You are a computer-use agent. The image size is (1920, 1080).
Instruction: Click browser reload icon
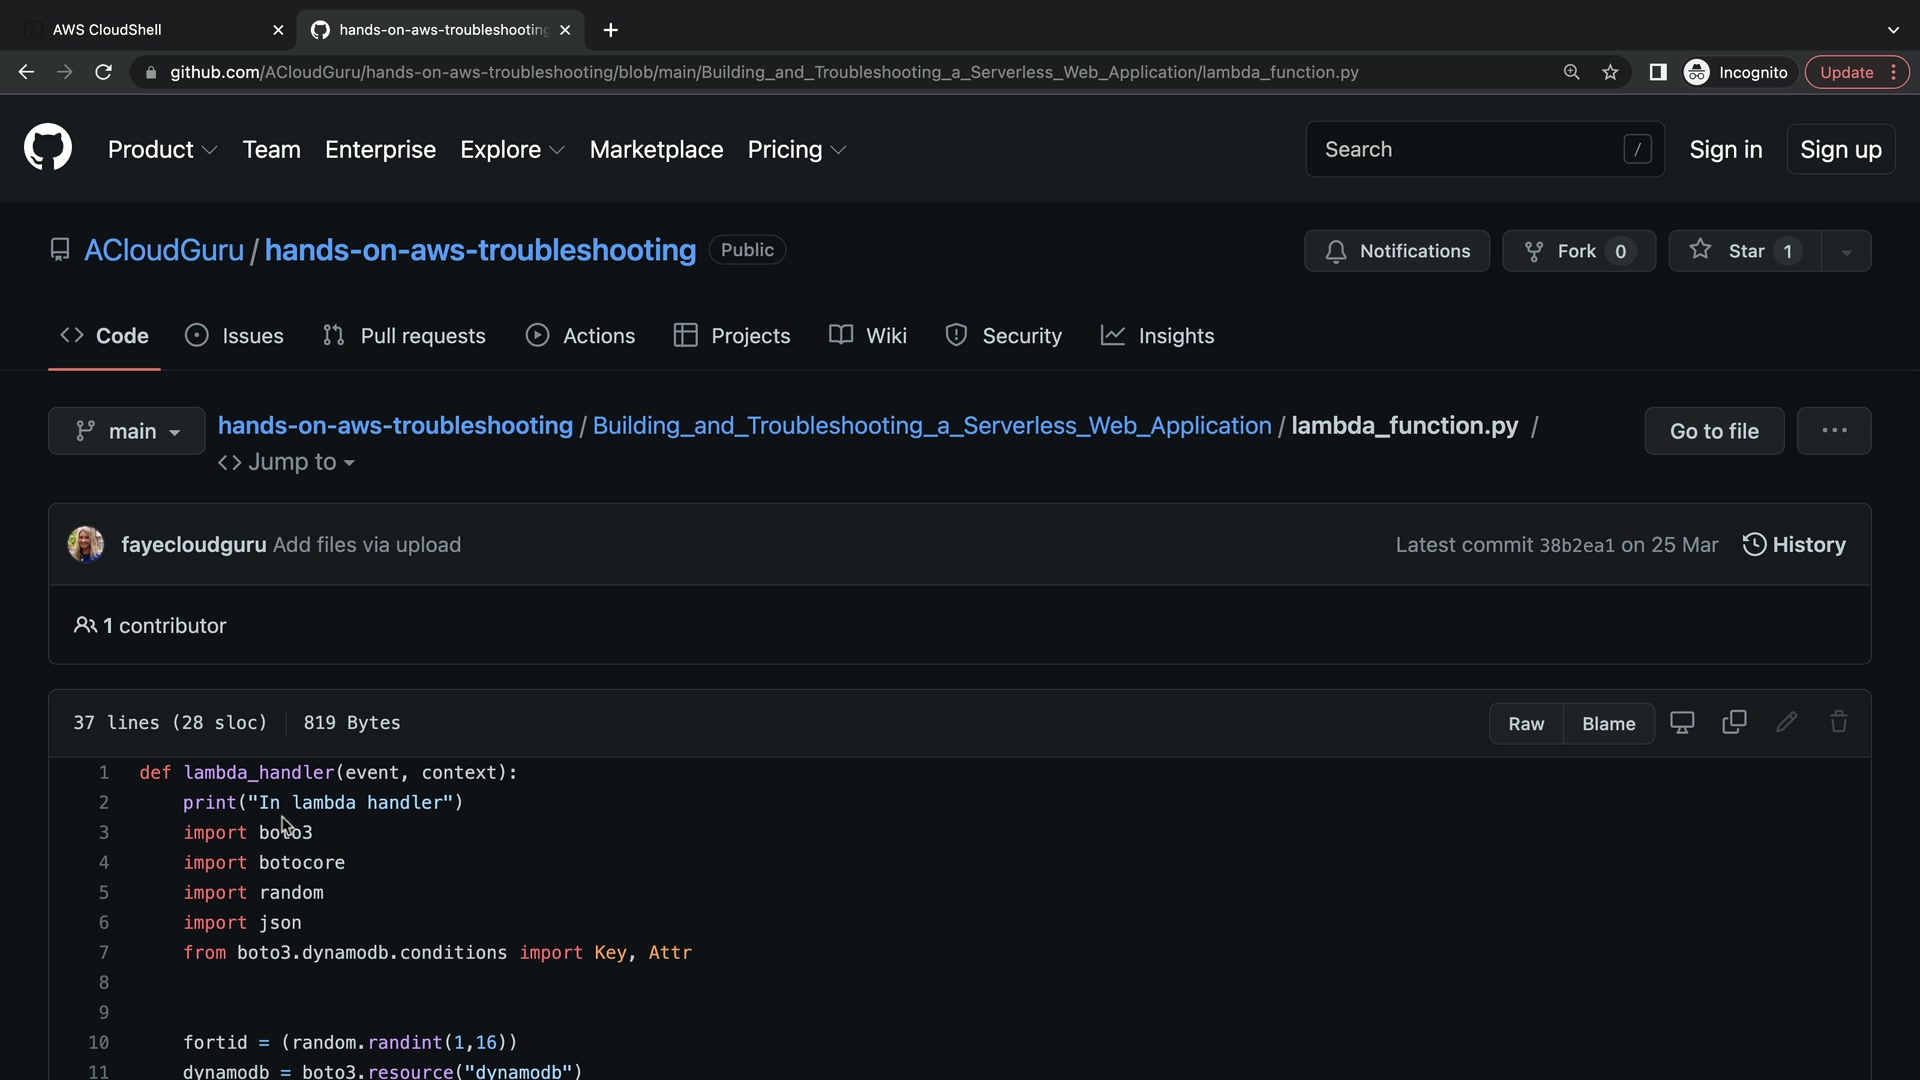coord(103,72)
